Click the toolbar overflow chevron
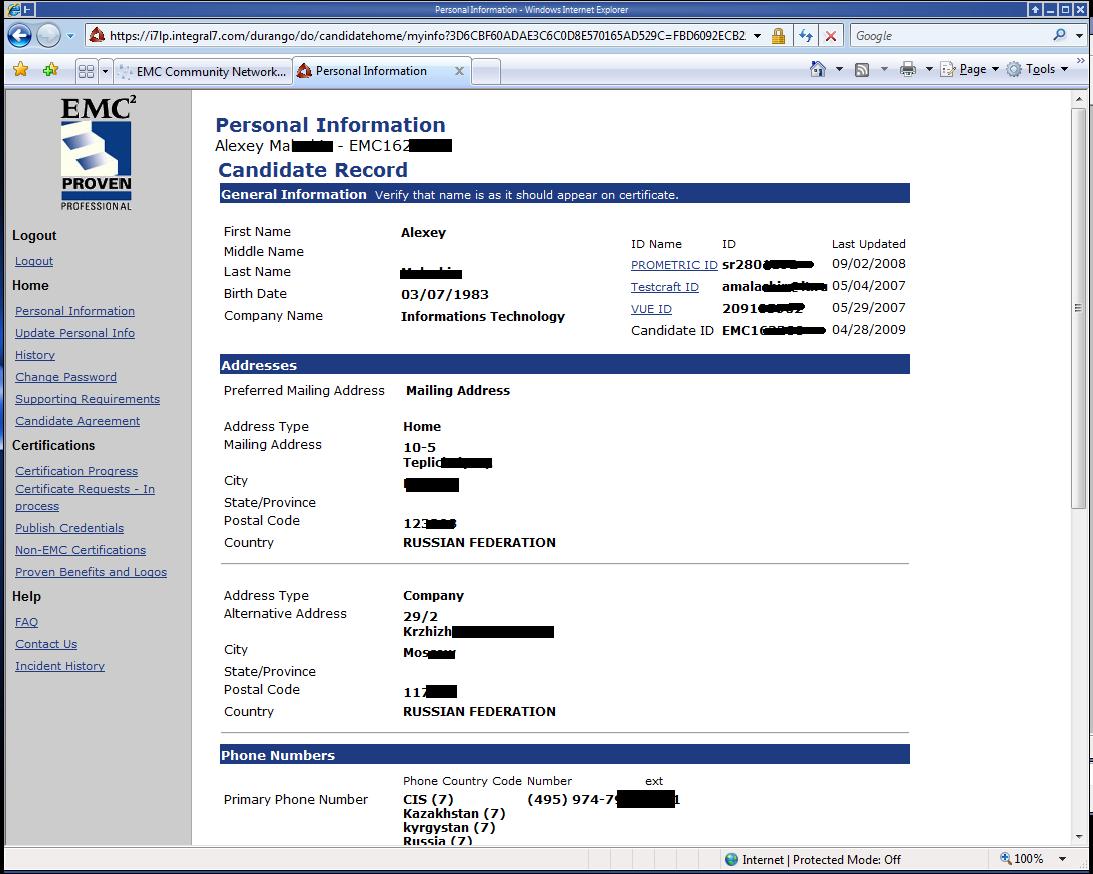 [x=1080, y=62]
